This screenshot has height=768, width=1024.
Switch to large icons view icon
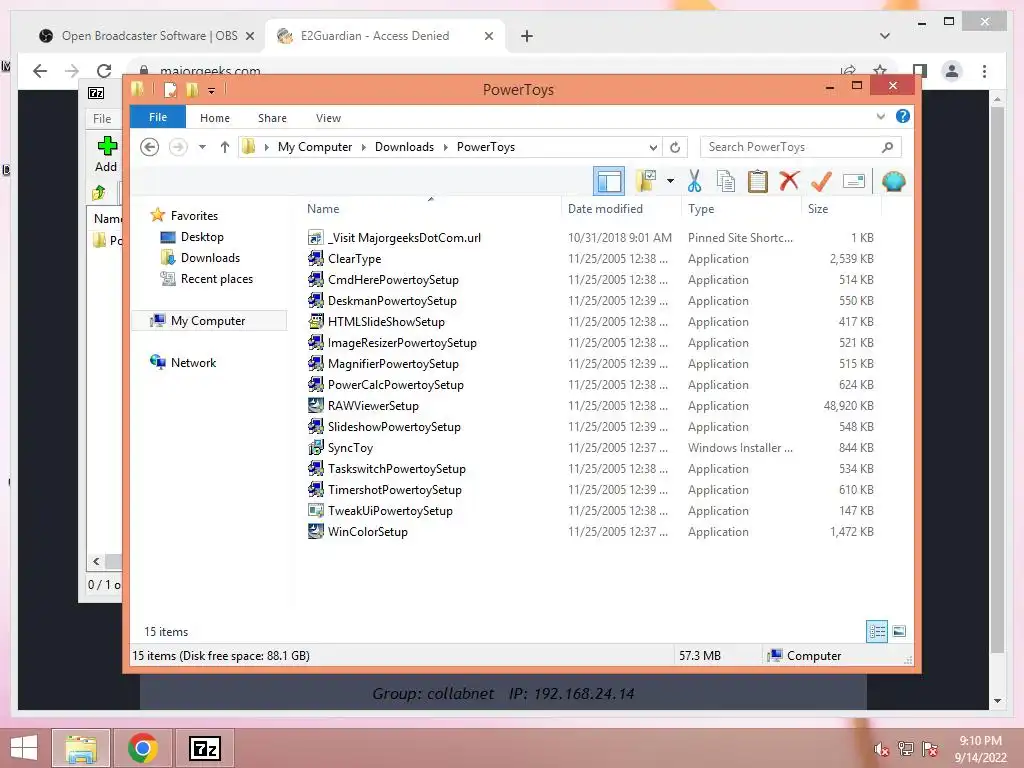click(899, 631)
